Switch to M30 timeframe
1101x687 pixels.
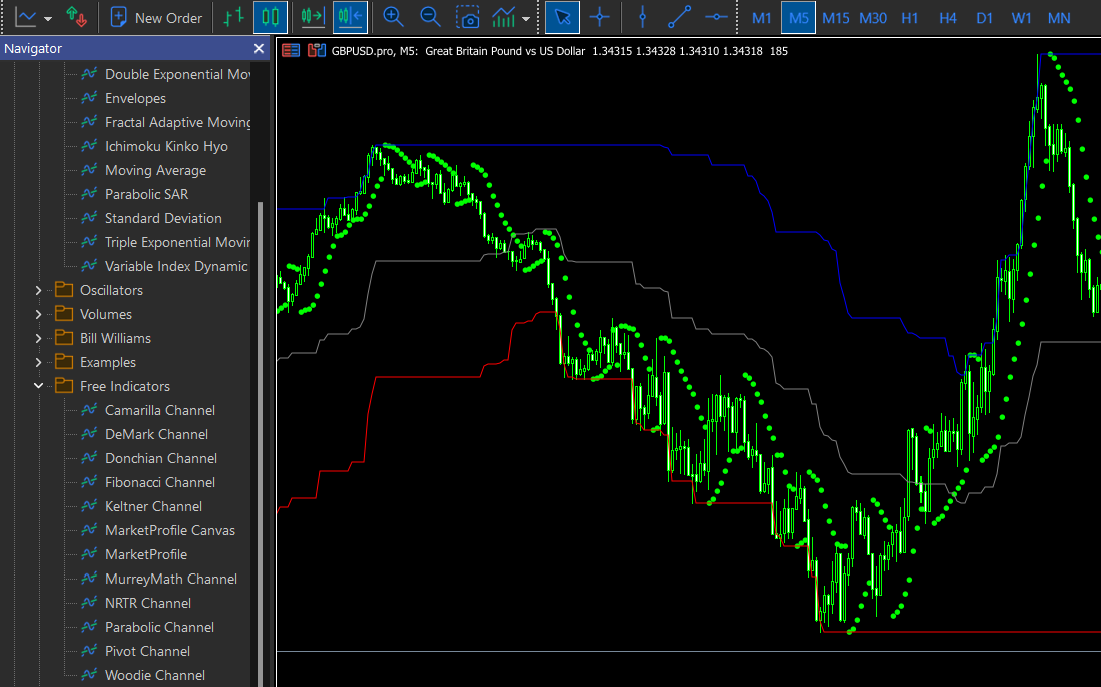(x=873, y=18)
